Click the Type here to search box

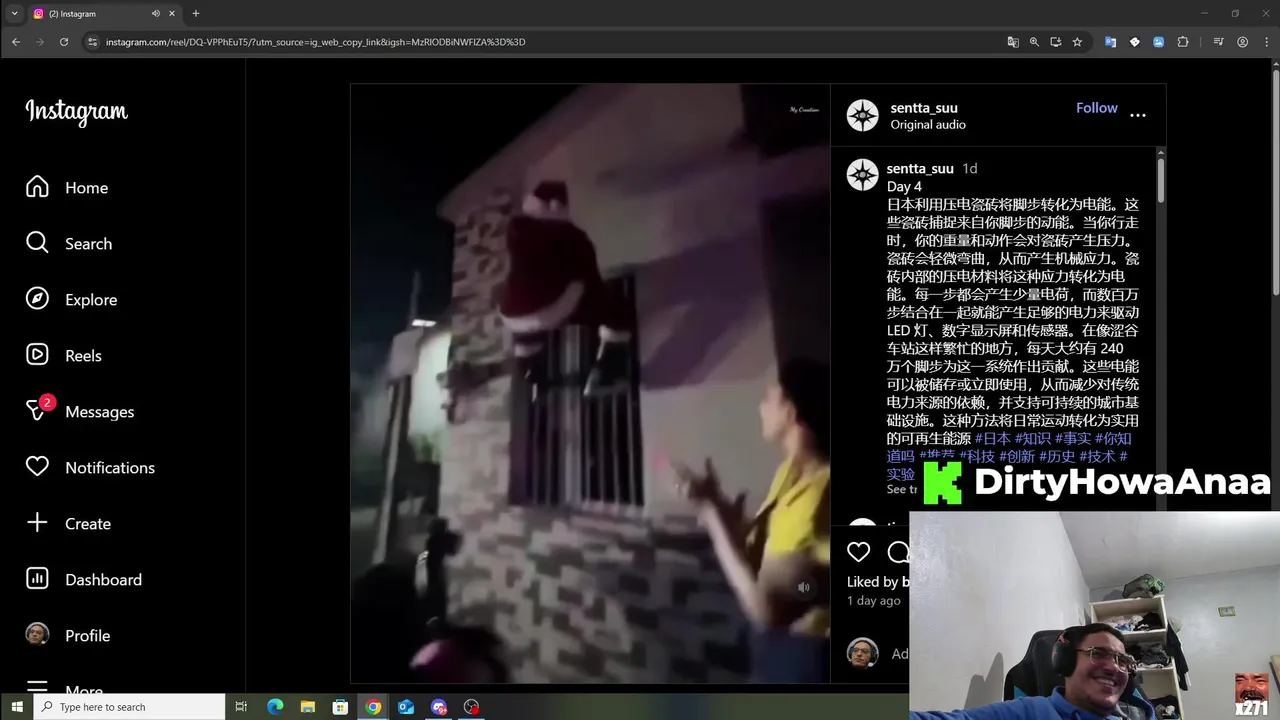130,707
